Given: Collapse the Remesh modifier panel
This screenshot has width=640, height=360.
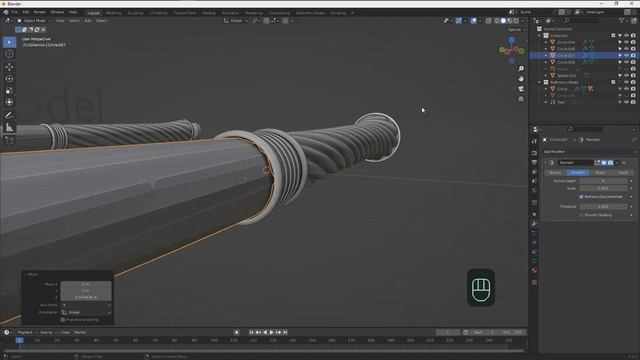Looking at the screenshot, I should [x=546, y=162].
